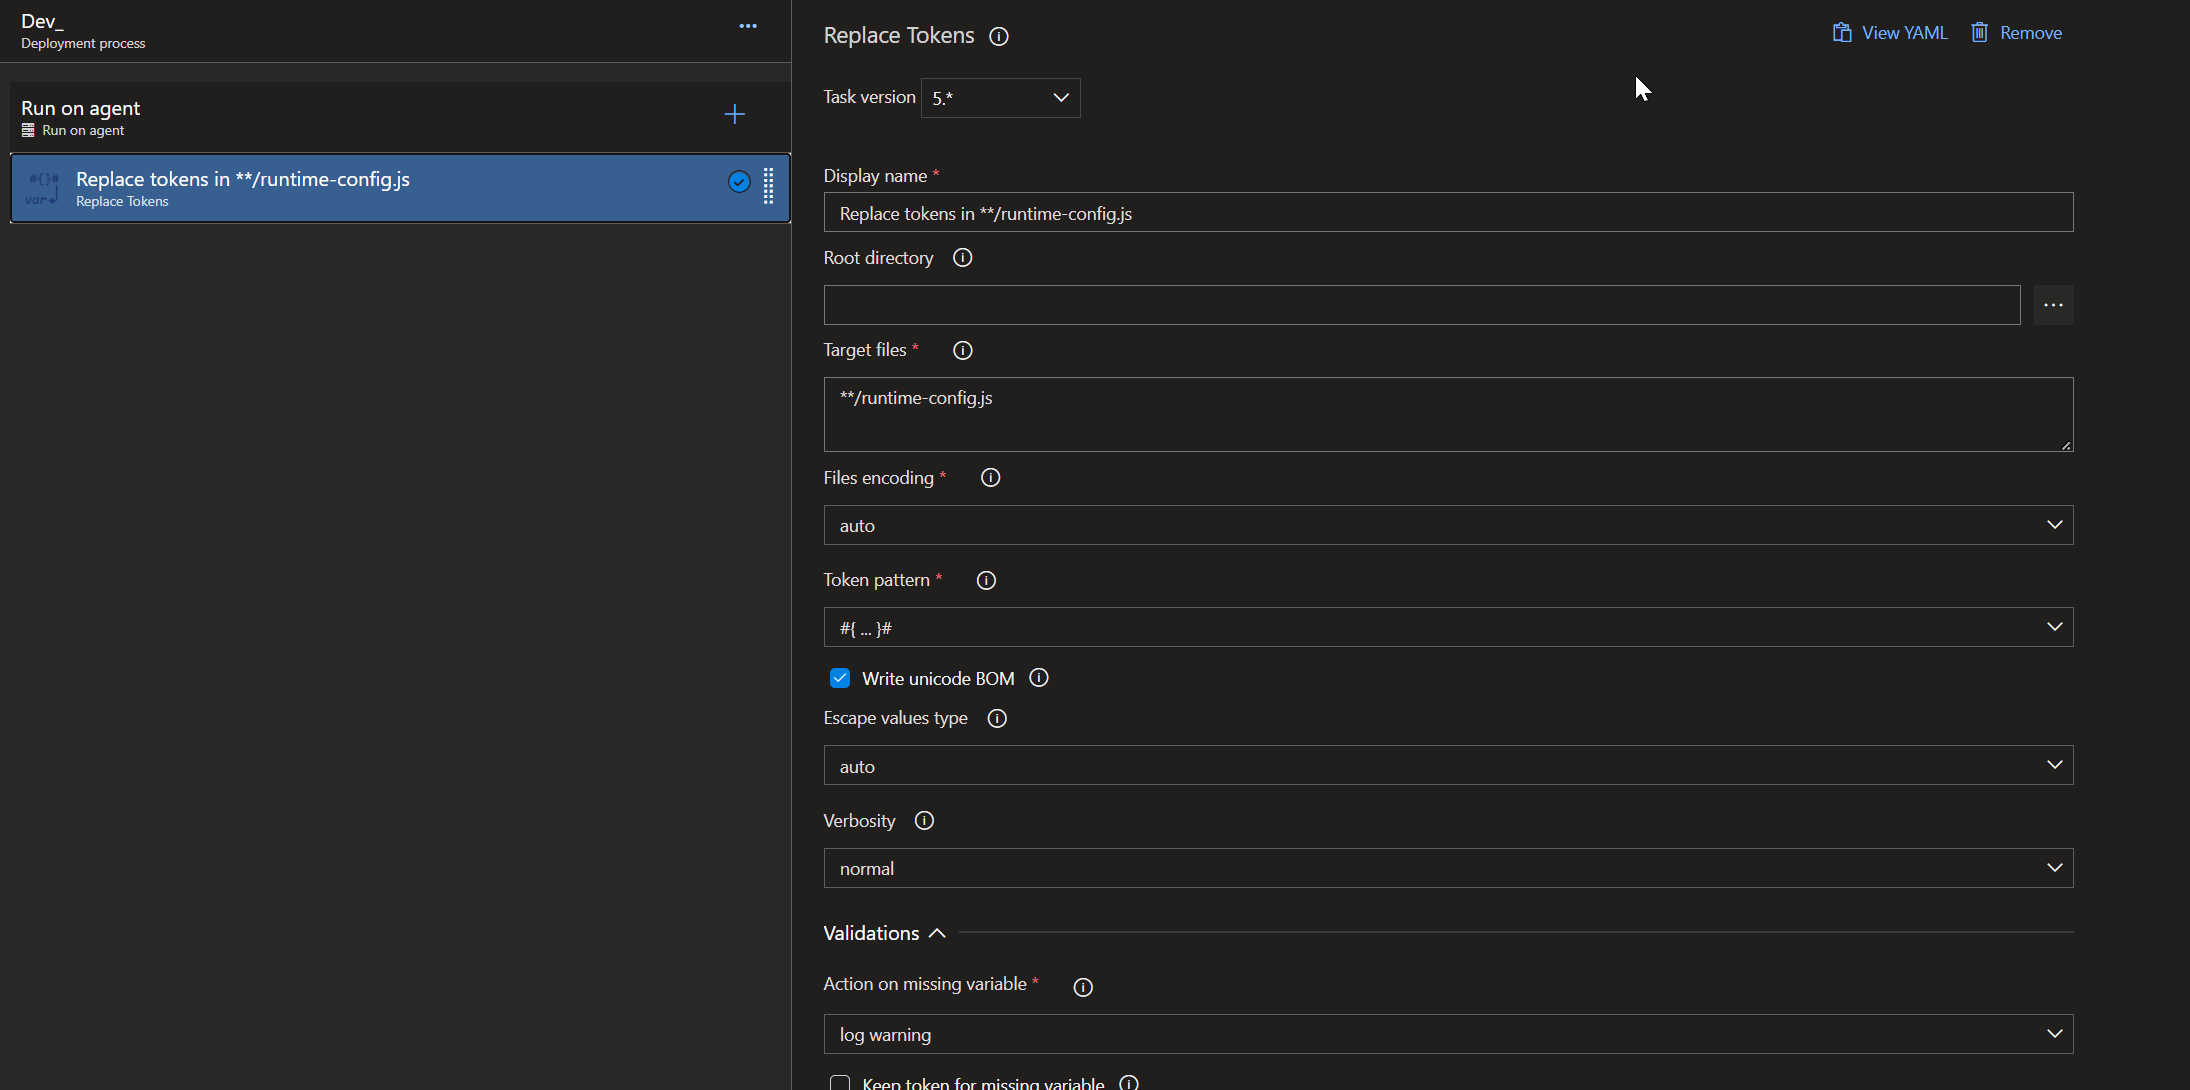This screenshot has height=1090, width=2190.
Task: Uncheck Write unicode BOM checkbox
Action: point(840,679)
